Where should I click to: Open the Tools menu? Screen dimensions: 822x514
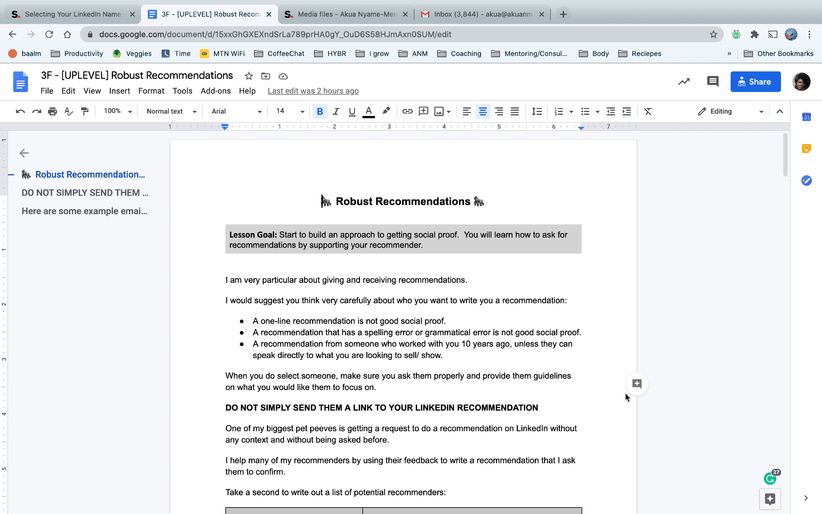click(182, 91)
